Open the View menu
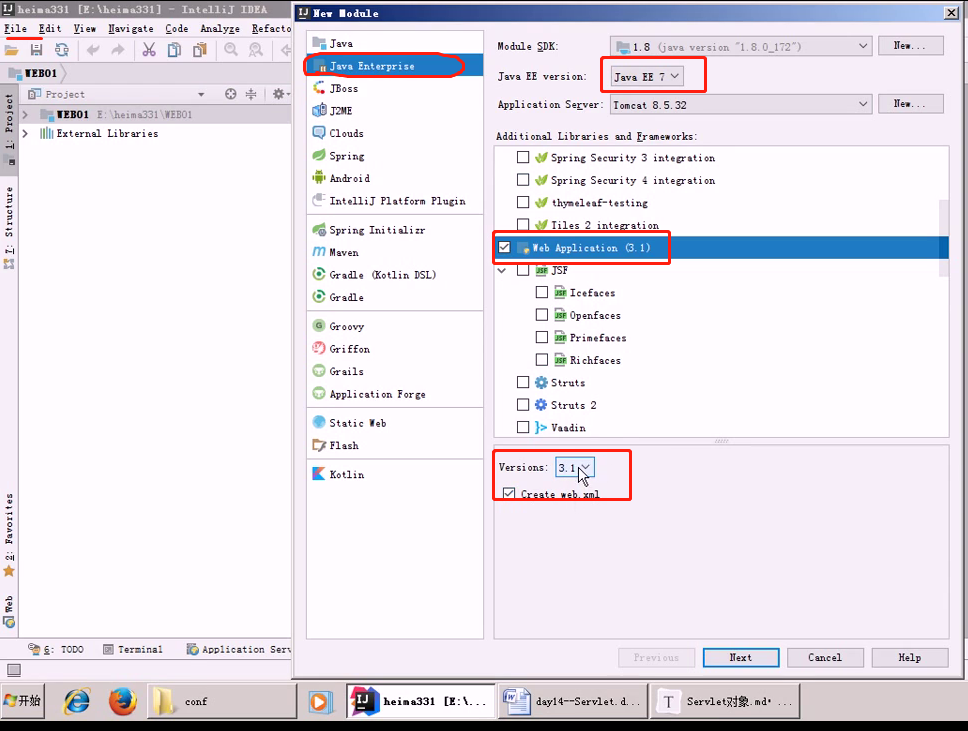968x731 pixels. [85, 28]
